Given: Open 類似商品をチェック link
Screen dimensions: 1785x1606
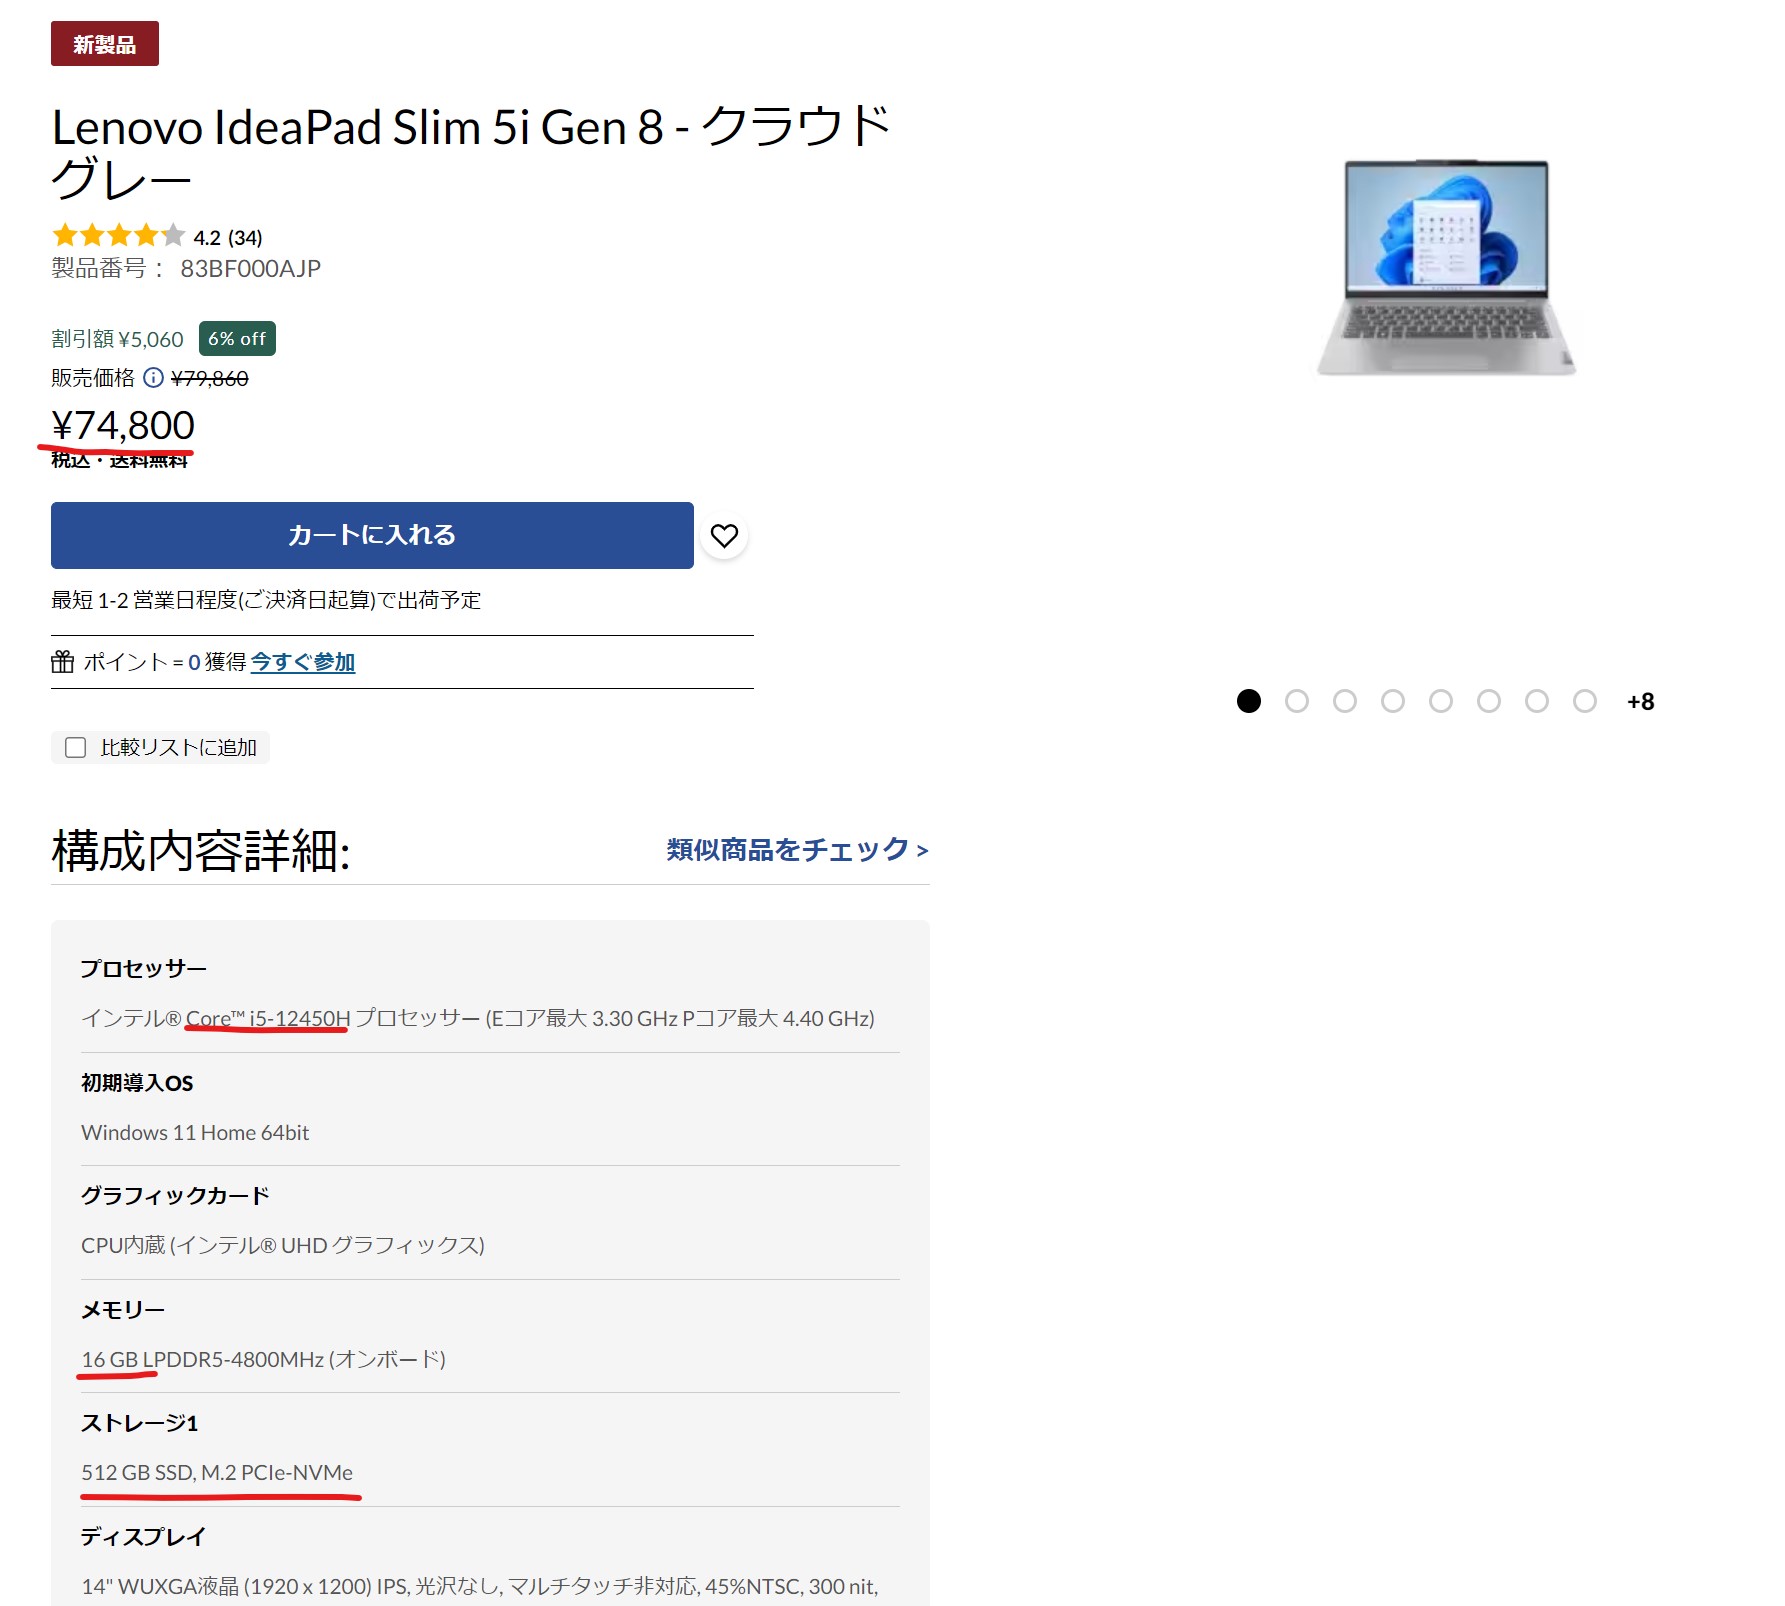Looking at the screenshot, I should pyautogui.click(x=797, y=850).
